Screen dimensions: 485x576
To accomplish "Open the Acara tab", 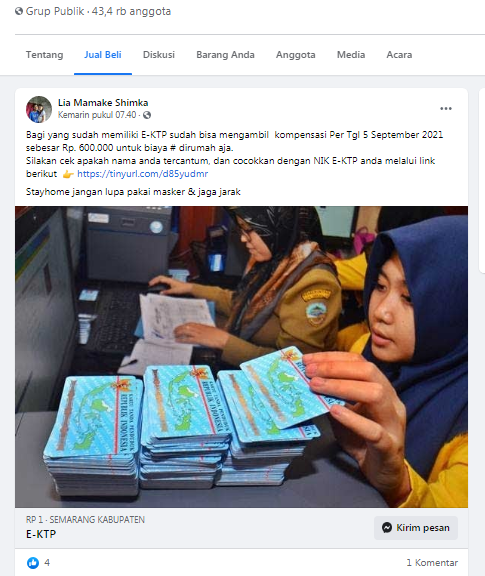I will coord(399,55).
